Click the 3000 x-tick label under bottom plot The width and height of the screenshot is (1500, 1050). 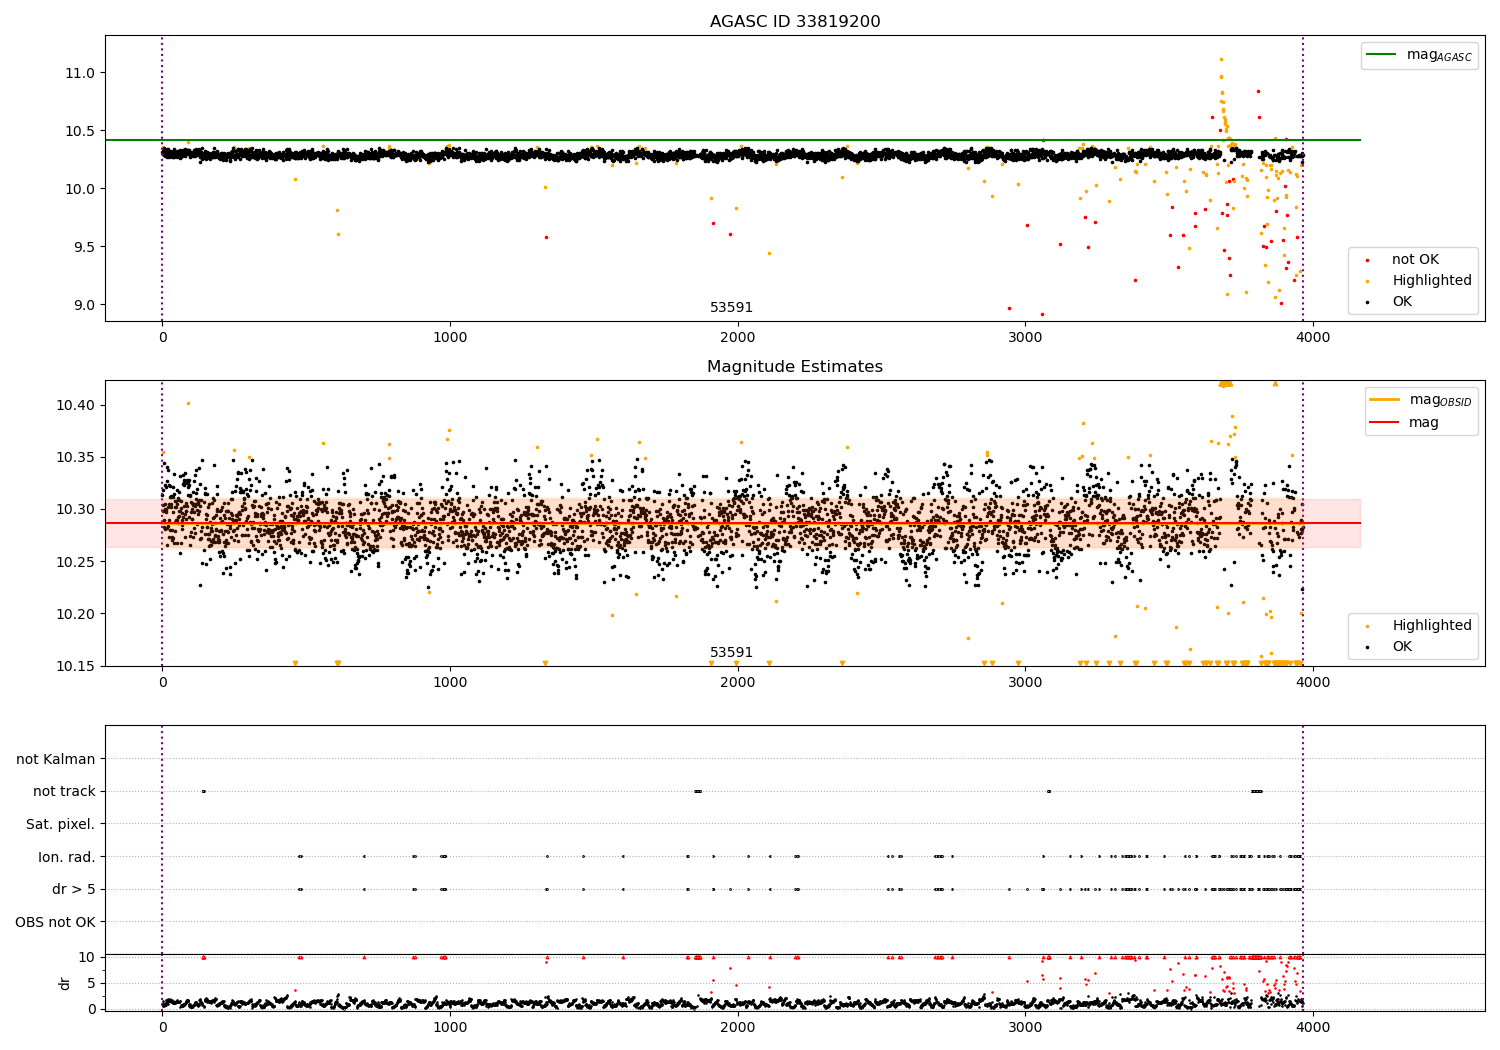tap(1025, 1027)
